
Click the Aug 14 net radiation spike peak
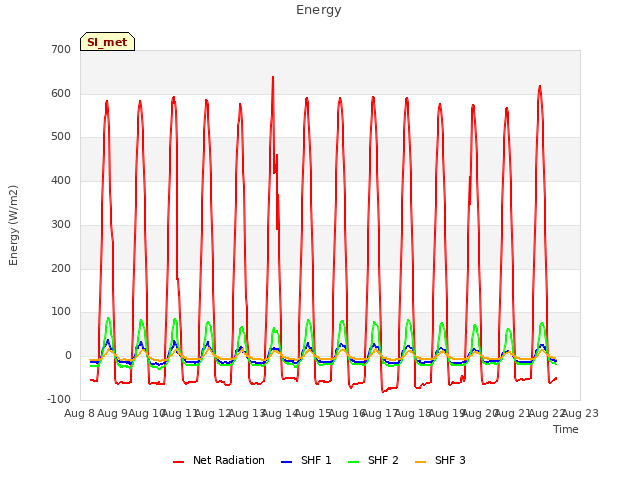coord(273,77)
